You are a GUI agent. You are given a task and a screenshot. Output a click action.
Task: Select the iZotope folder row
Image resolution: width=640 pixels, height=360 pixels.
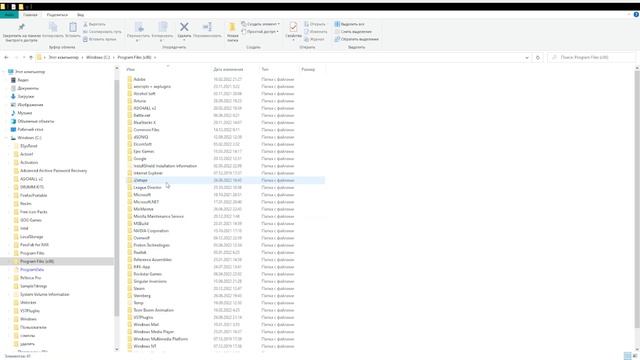point(225,180)
